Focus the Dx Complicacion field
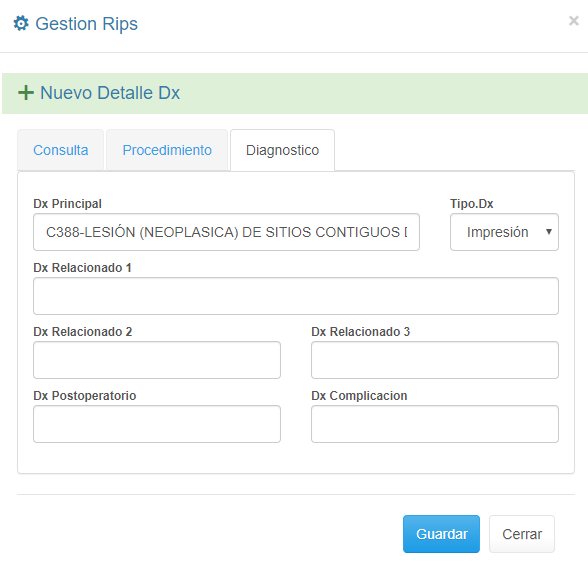588x586 pixels. tap(435, 424)
